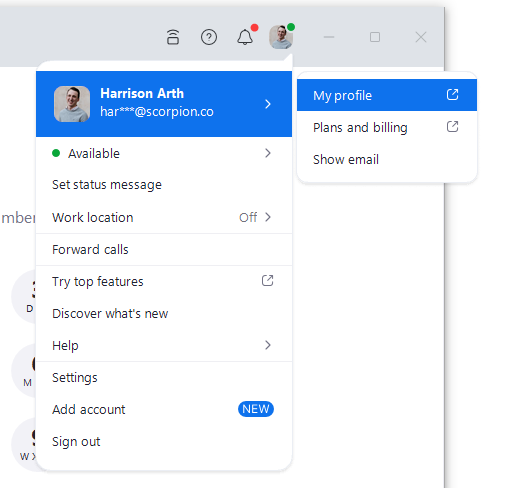This screenshot has height=488, width=519.
Task: Open the help question mark icon
Action: point(209,37)
